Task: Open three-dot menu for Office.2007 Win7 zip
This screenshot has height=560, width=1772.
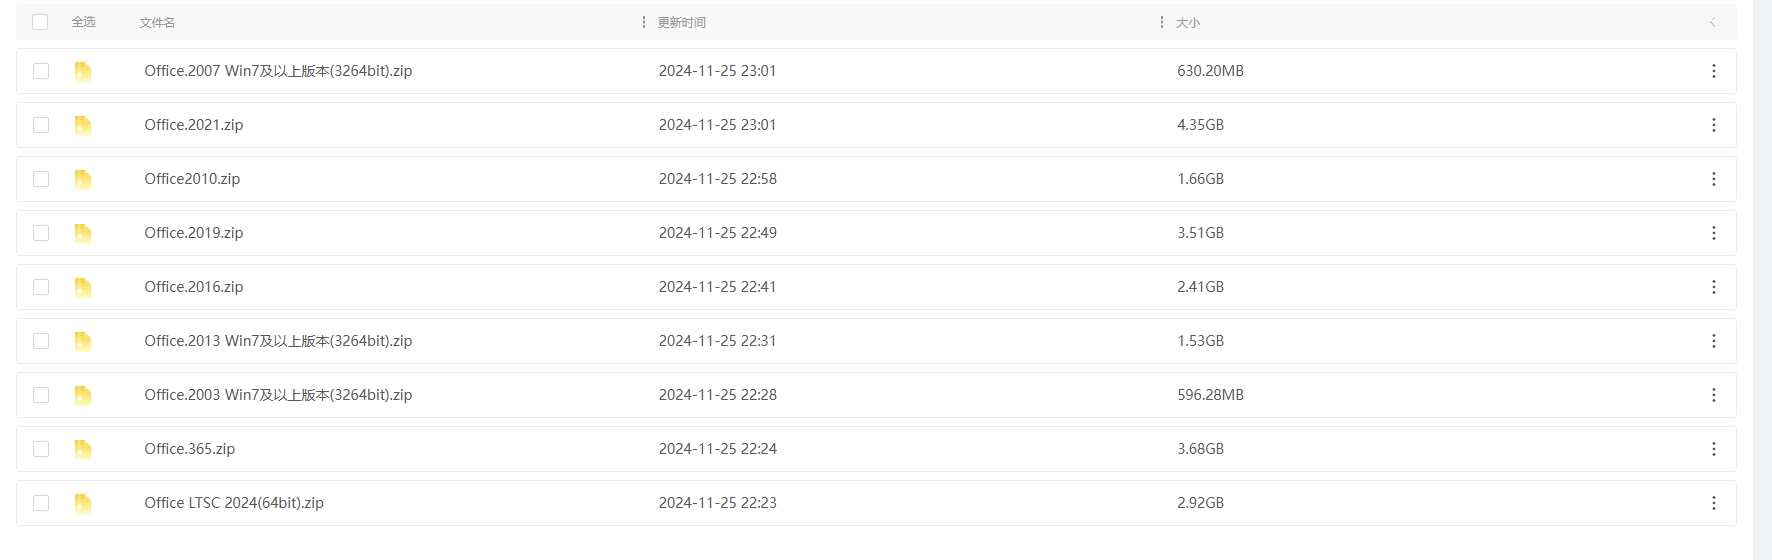Action: (x=1713, y=71)
